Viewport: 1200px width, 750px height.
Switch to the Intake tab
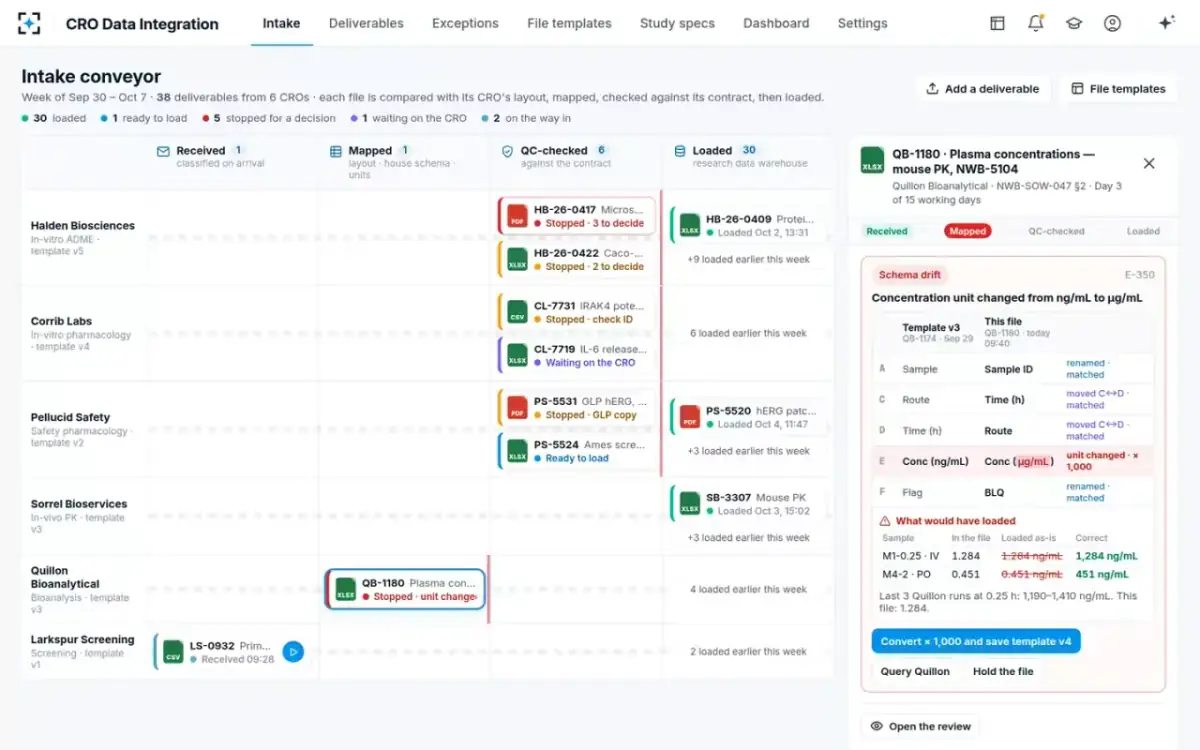[281, 23]
